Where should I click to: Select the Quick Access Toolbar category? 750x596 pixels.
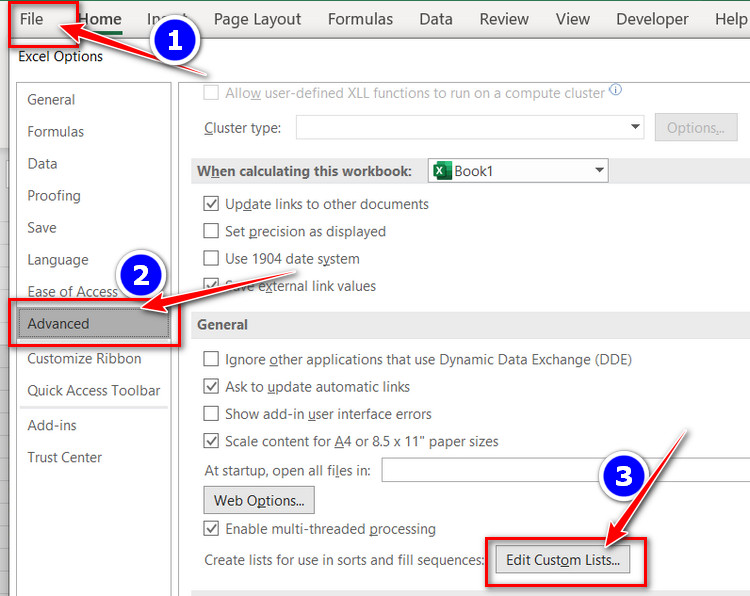(x=94, y=390)
